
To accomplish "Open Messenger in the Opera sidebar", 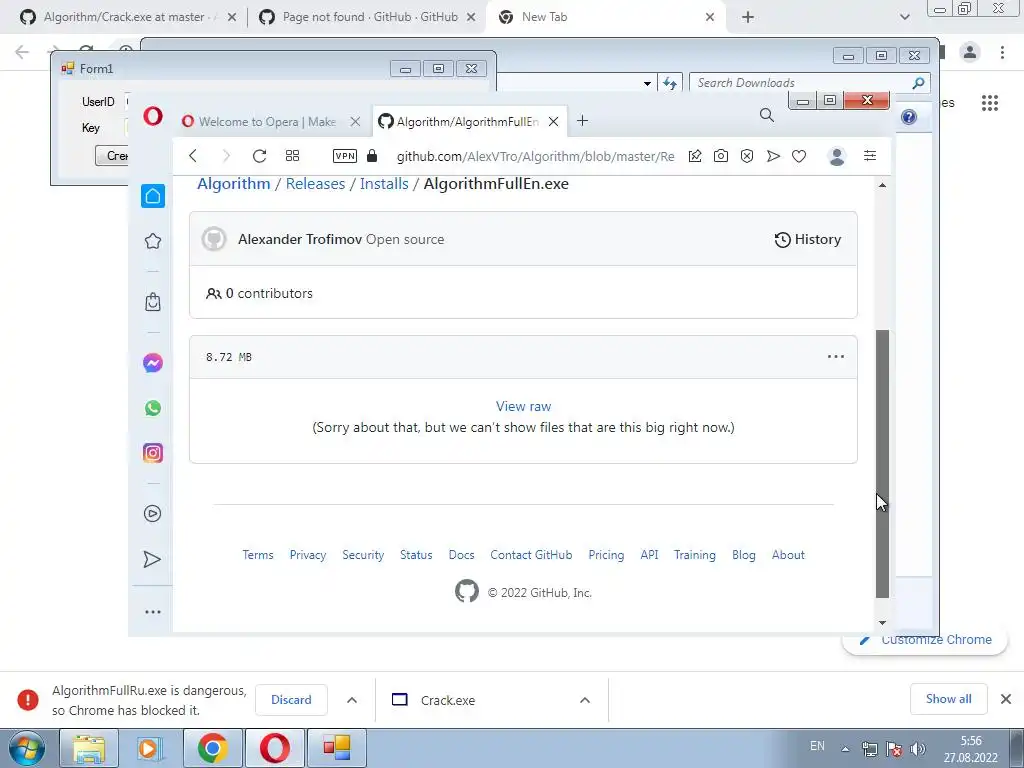I will 153,363.
